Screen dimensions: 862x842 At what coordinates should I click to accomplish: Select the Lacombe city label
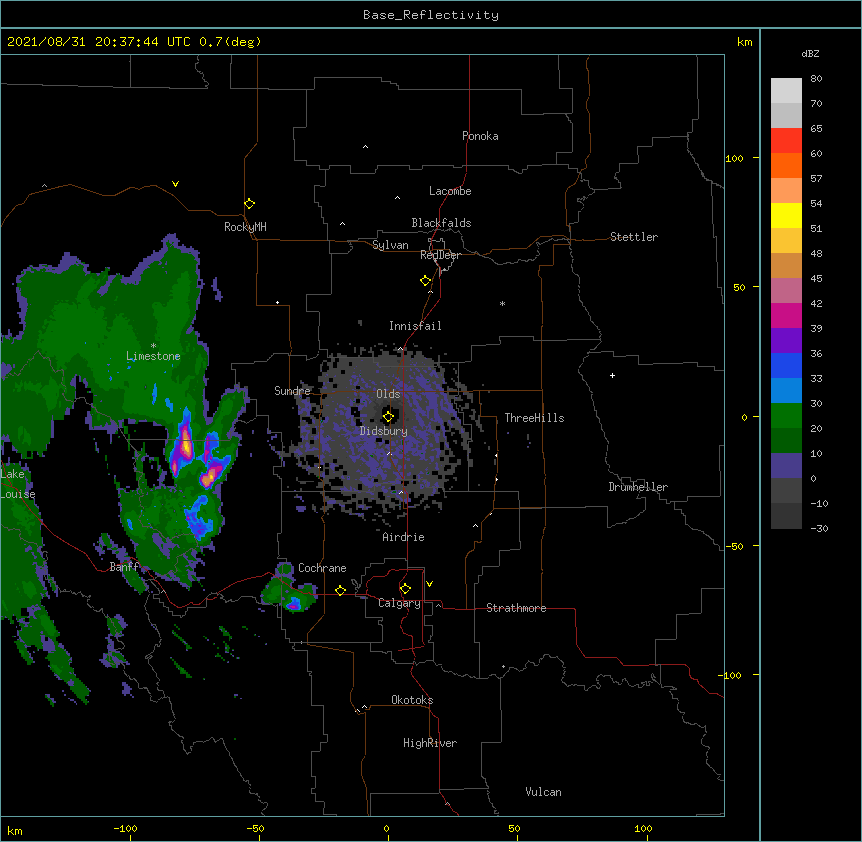point(450,191)
